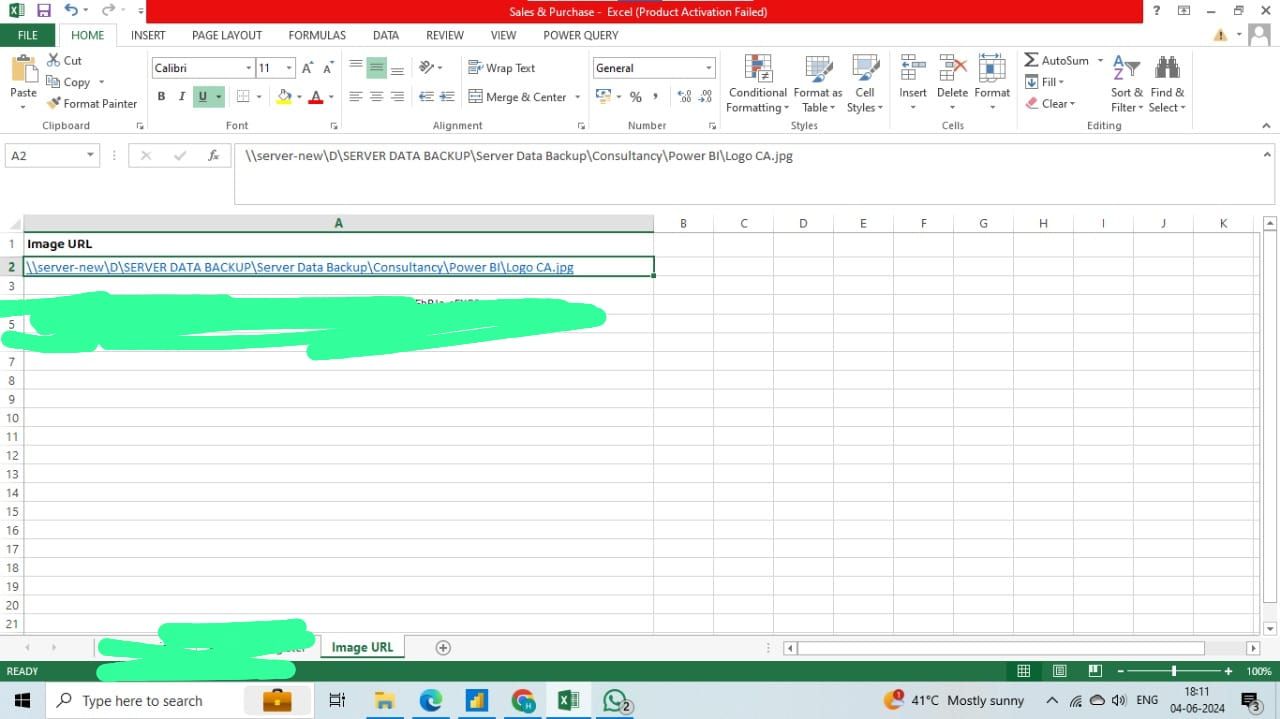Click the Increase Indent icon
The height and width of the screenshot is (719, 1280).
[x=447, y=97]
